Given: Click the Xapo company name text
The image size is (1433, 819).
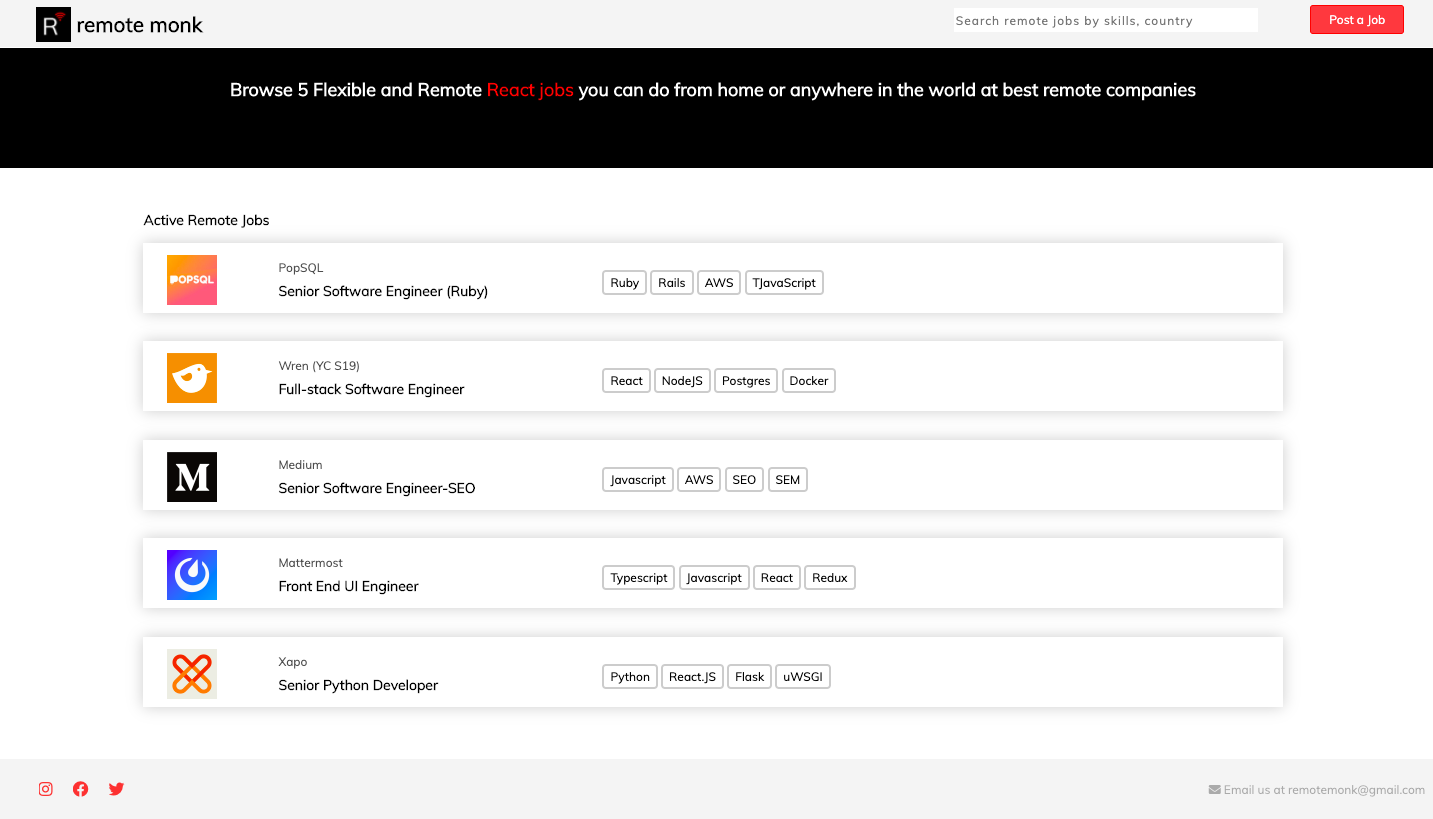Looking at the screenshot, I should pyautogui.click(x=293, y=662).
